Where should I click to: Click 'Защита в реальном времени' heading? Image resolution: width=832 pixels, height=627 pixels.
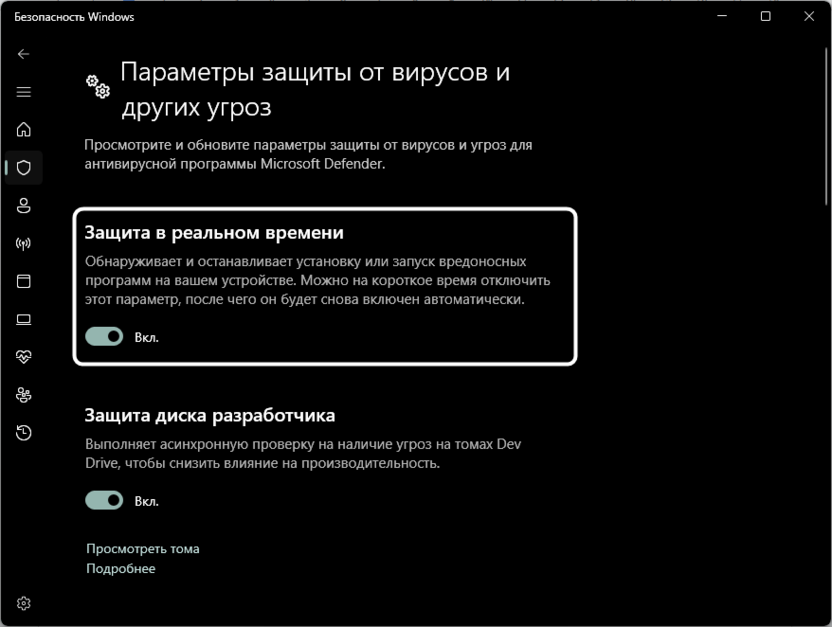point(214,233)
